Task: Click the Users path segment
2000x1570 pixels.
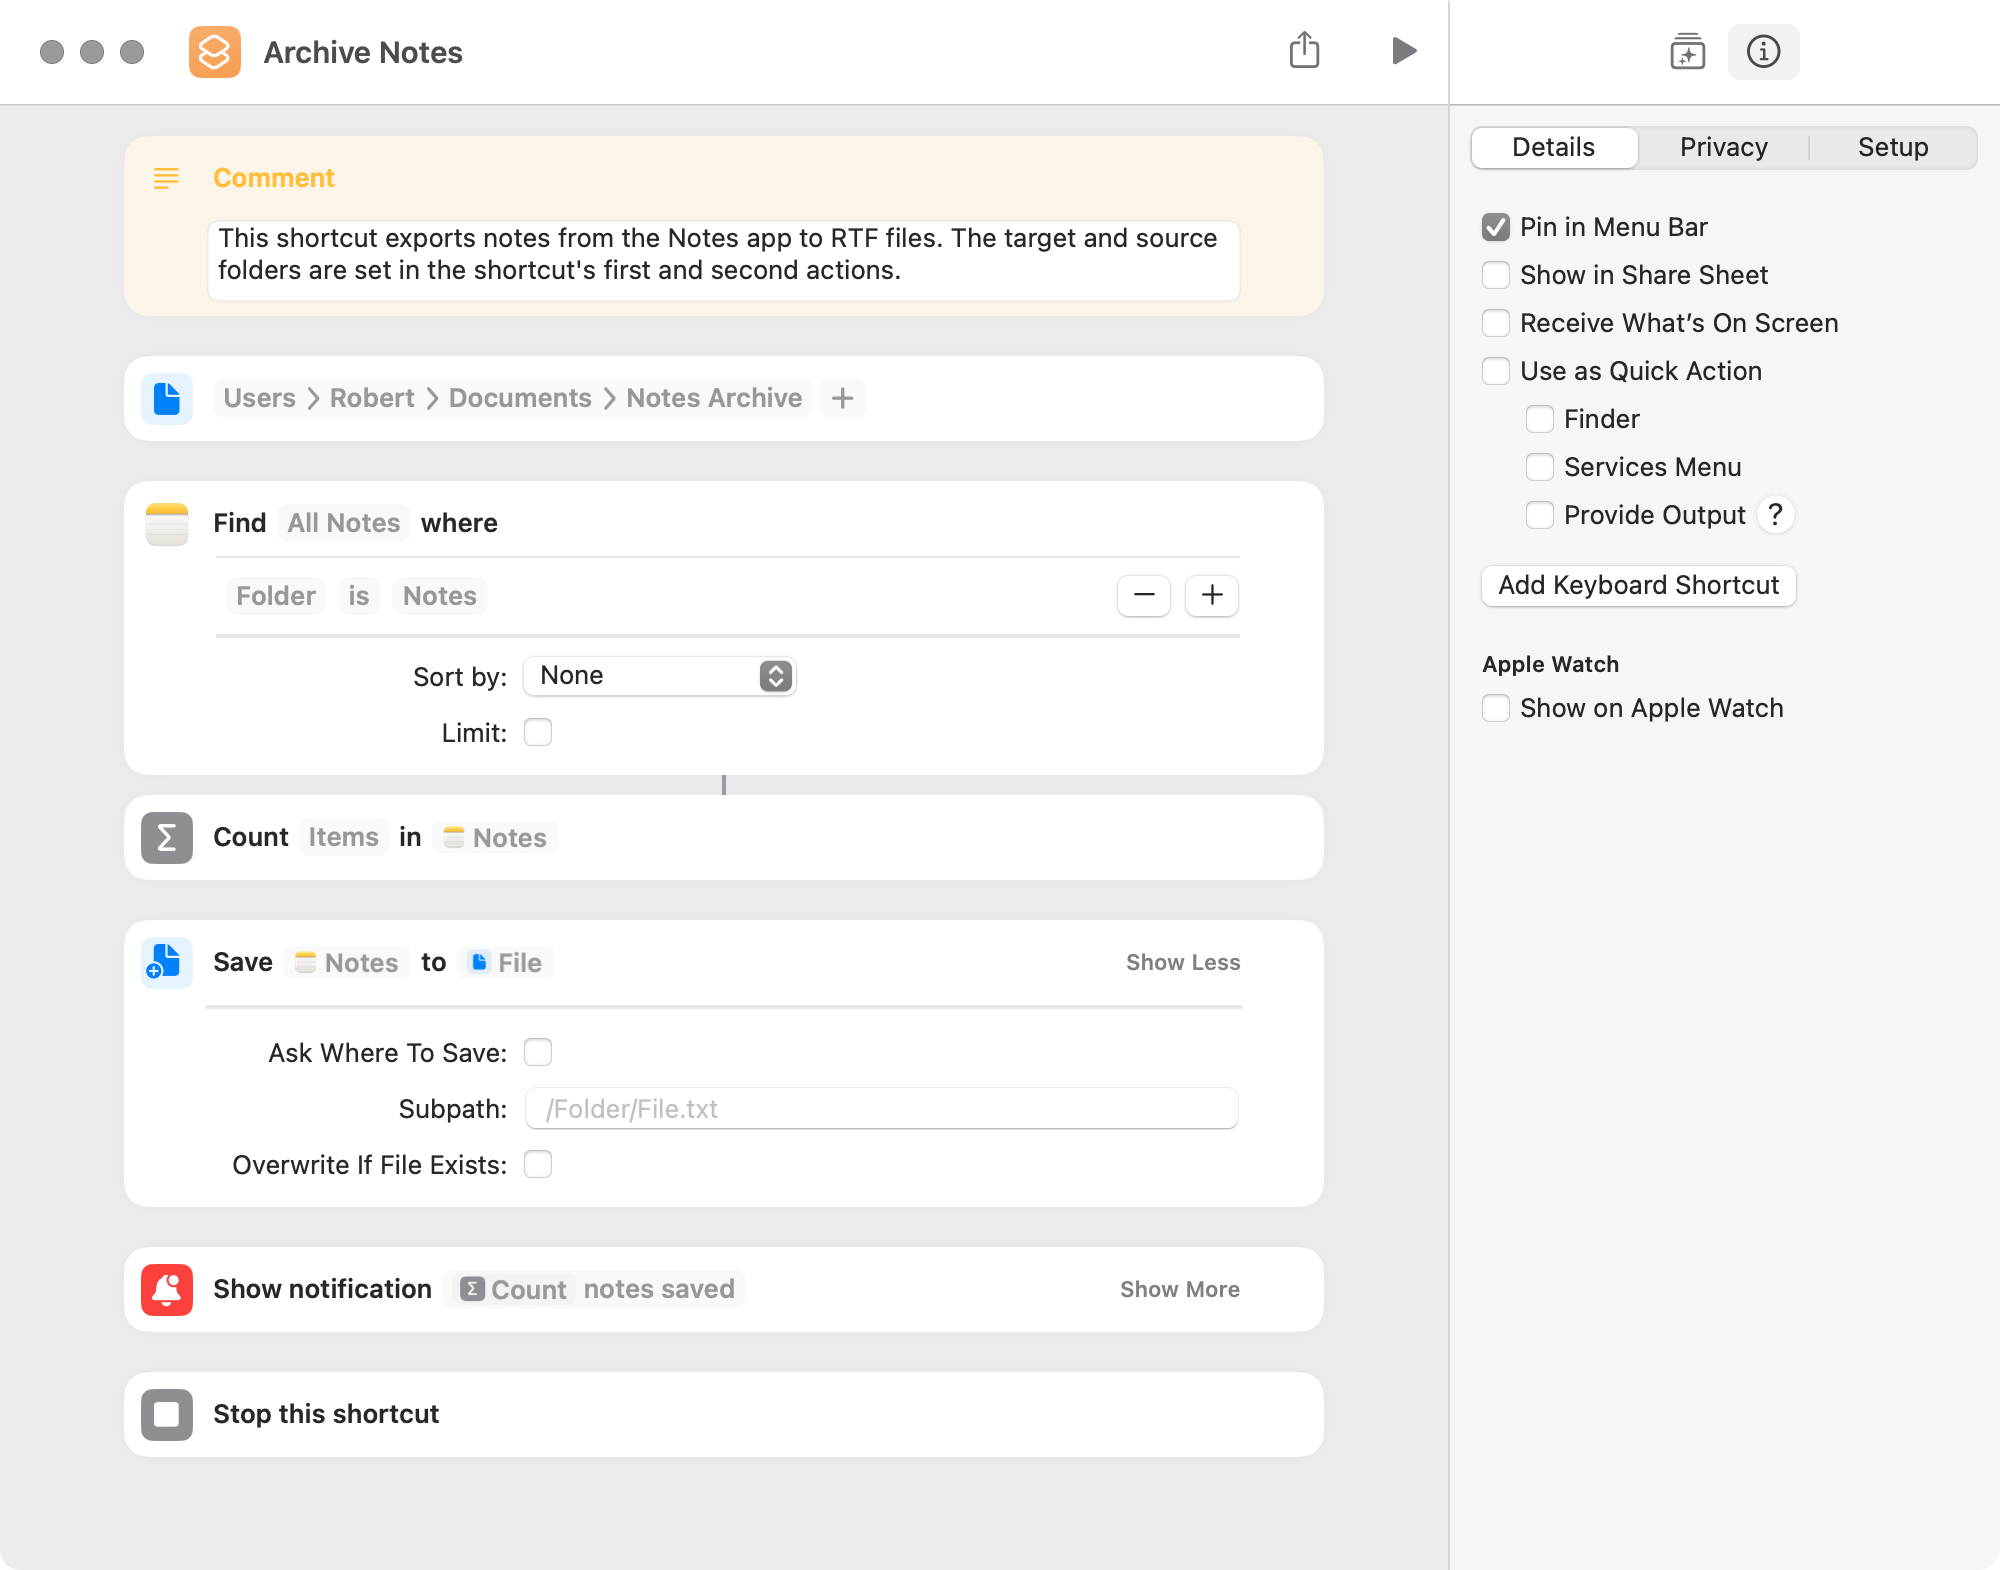Action: [260, 398]
